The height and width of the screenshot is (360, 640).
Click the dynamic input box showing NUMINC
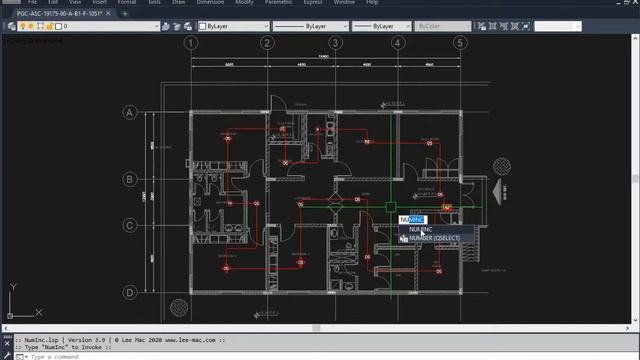(x=413, y=220)
